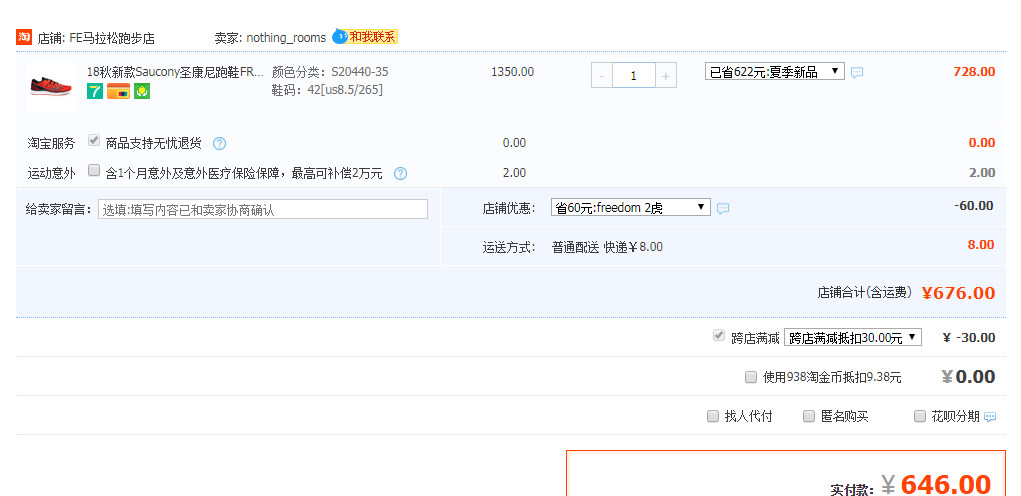The width and height of the screenshot is (1021, 496).
Task: Click the help icon beside 无忧退货
Action: tap(219, 143)
